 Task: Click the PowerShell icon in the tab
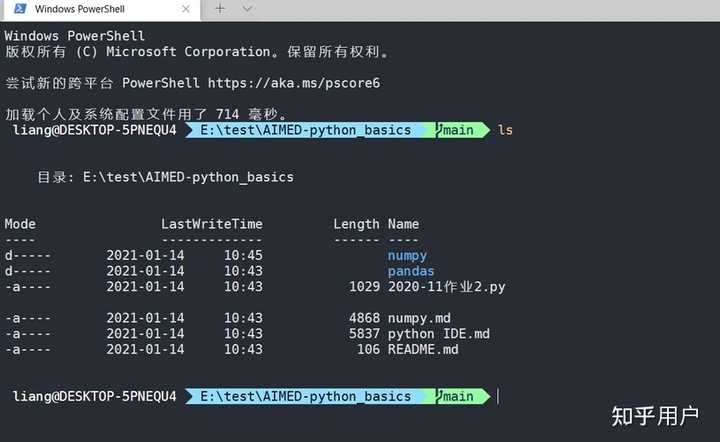[x=20, y=8]
